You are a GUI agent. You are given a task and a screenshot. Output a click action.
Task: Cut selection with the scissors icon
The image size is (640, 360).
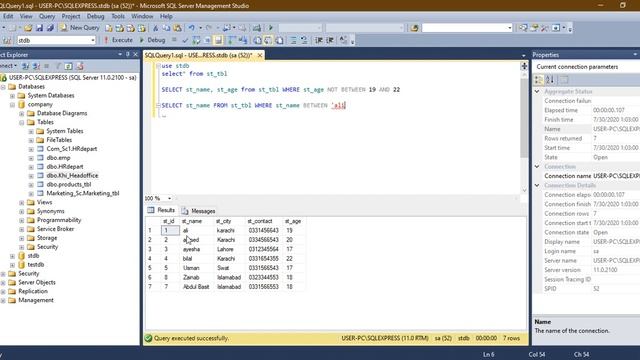pos(156,28)
